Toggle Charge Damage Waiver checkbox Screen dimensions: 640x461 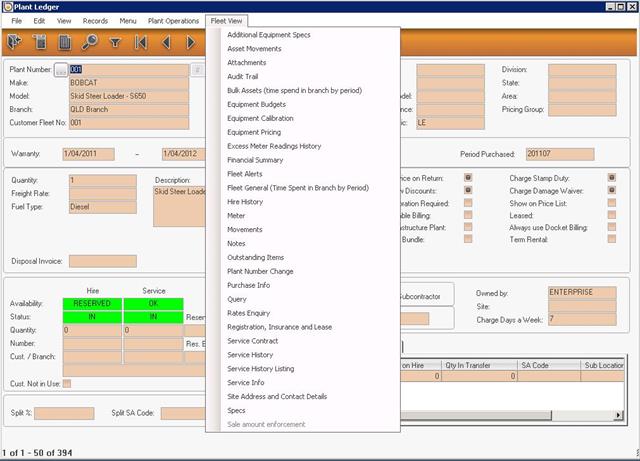[609, 191]
